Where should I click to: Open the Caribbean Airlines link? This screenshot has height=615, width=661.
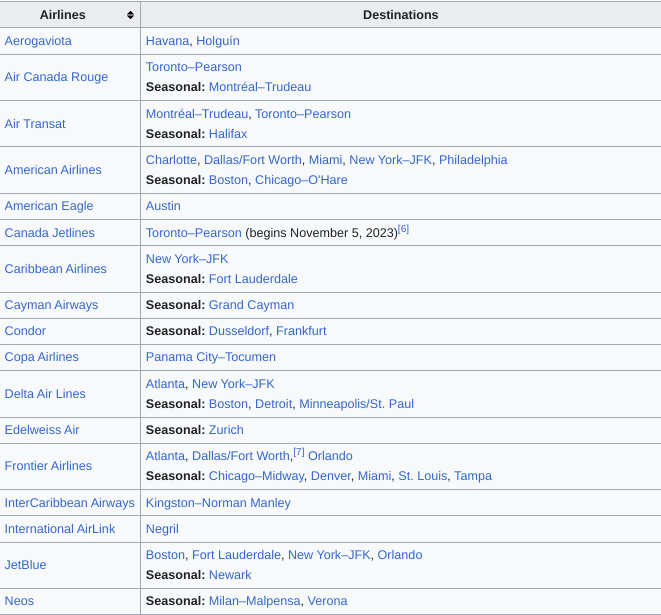(x=56, y=269)
